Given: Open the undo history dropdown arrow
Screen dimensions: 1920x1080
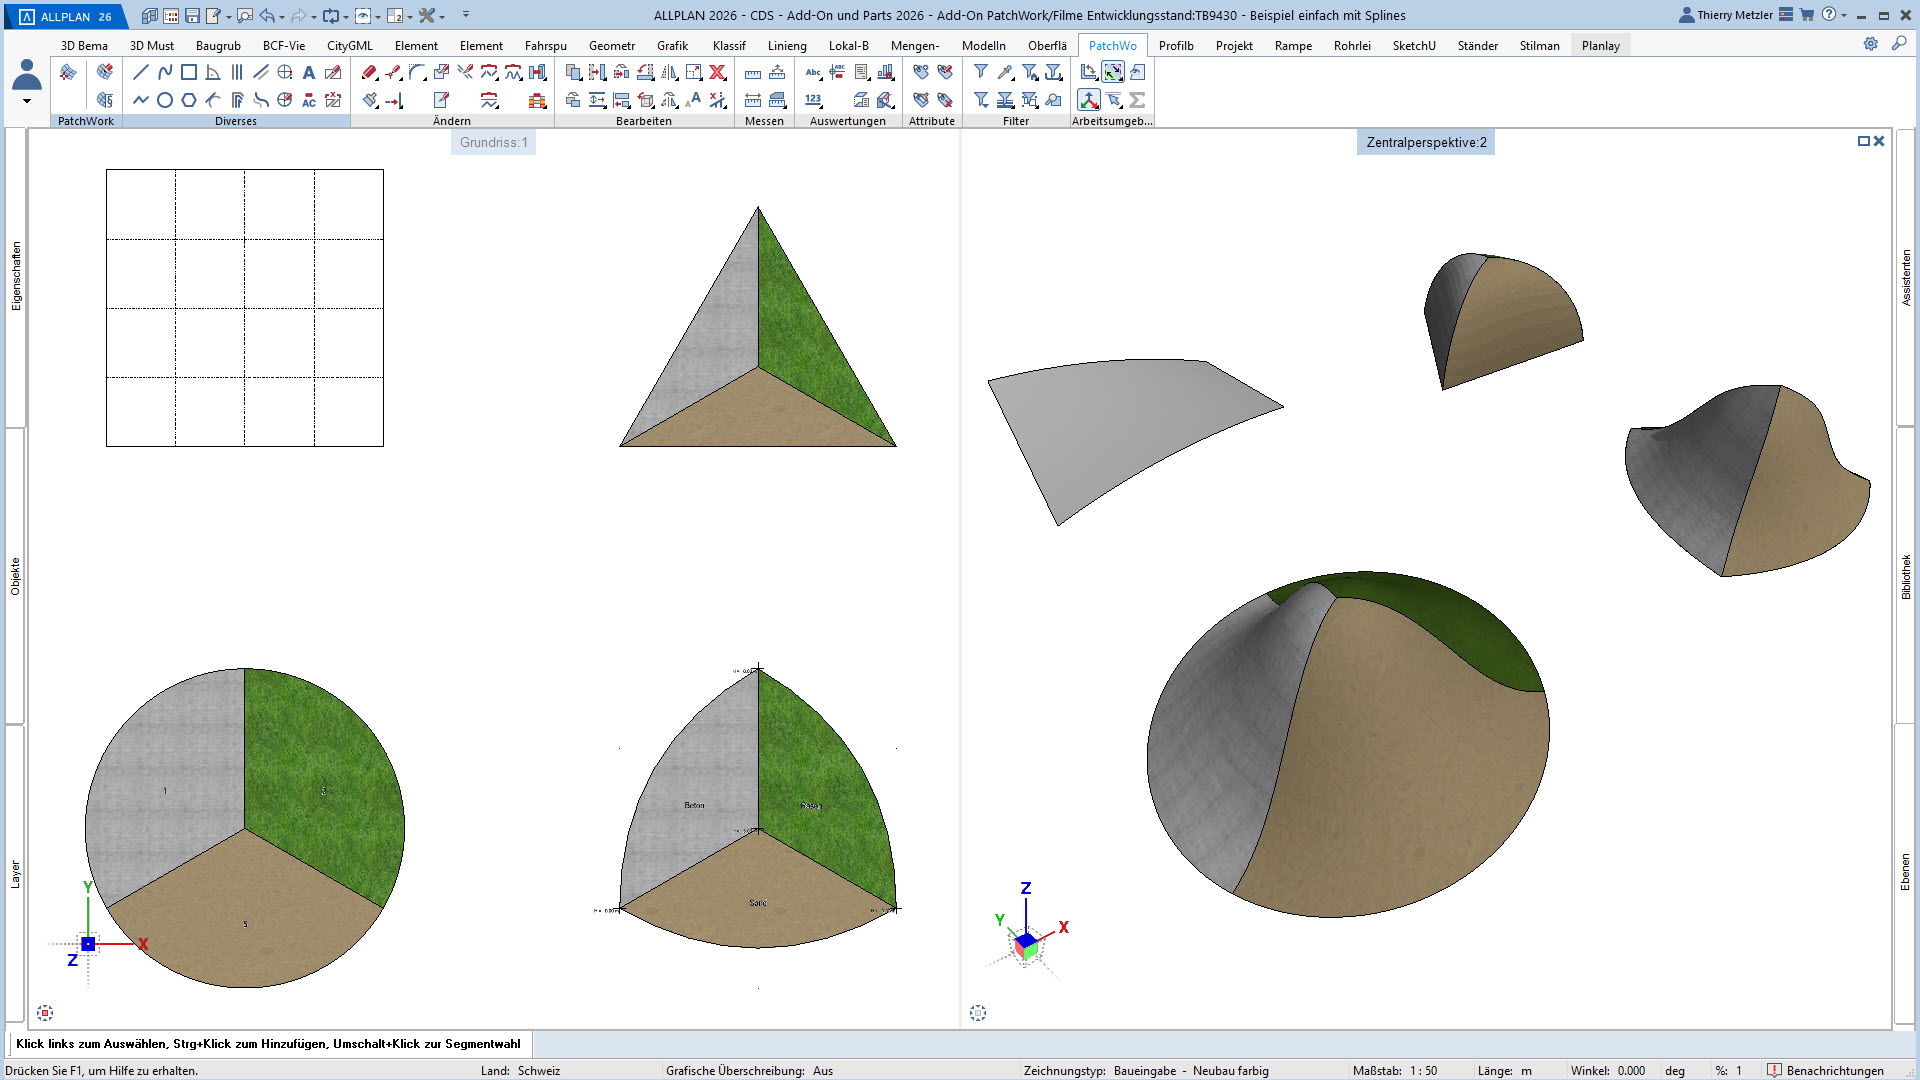Looking at the screenshot, I should (x=282, y=16).
